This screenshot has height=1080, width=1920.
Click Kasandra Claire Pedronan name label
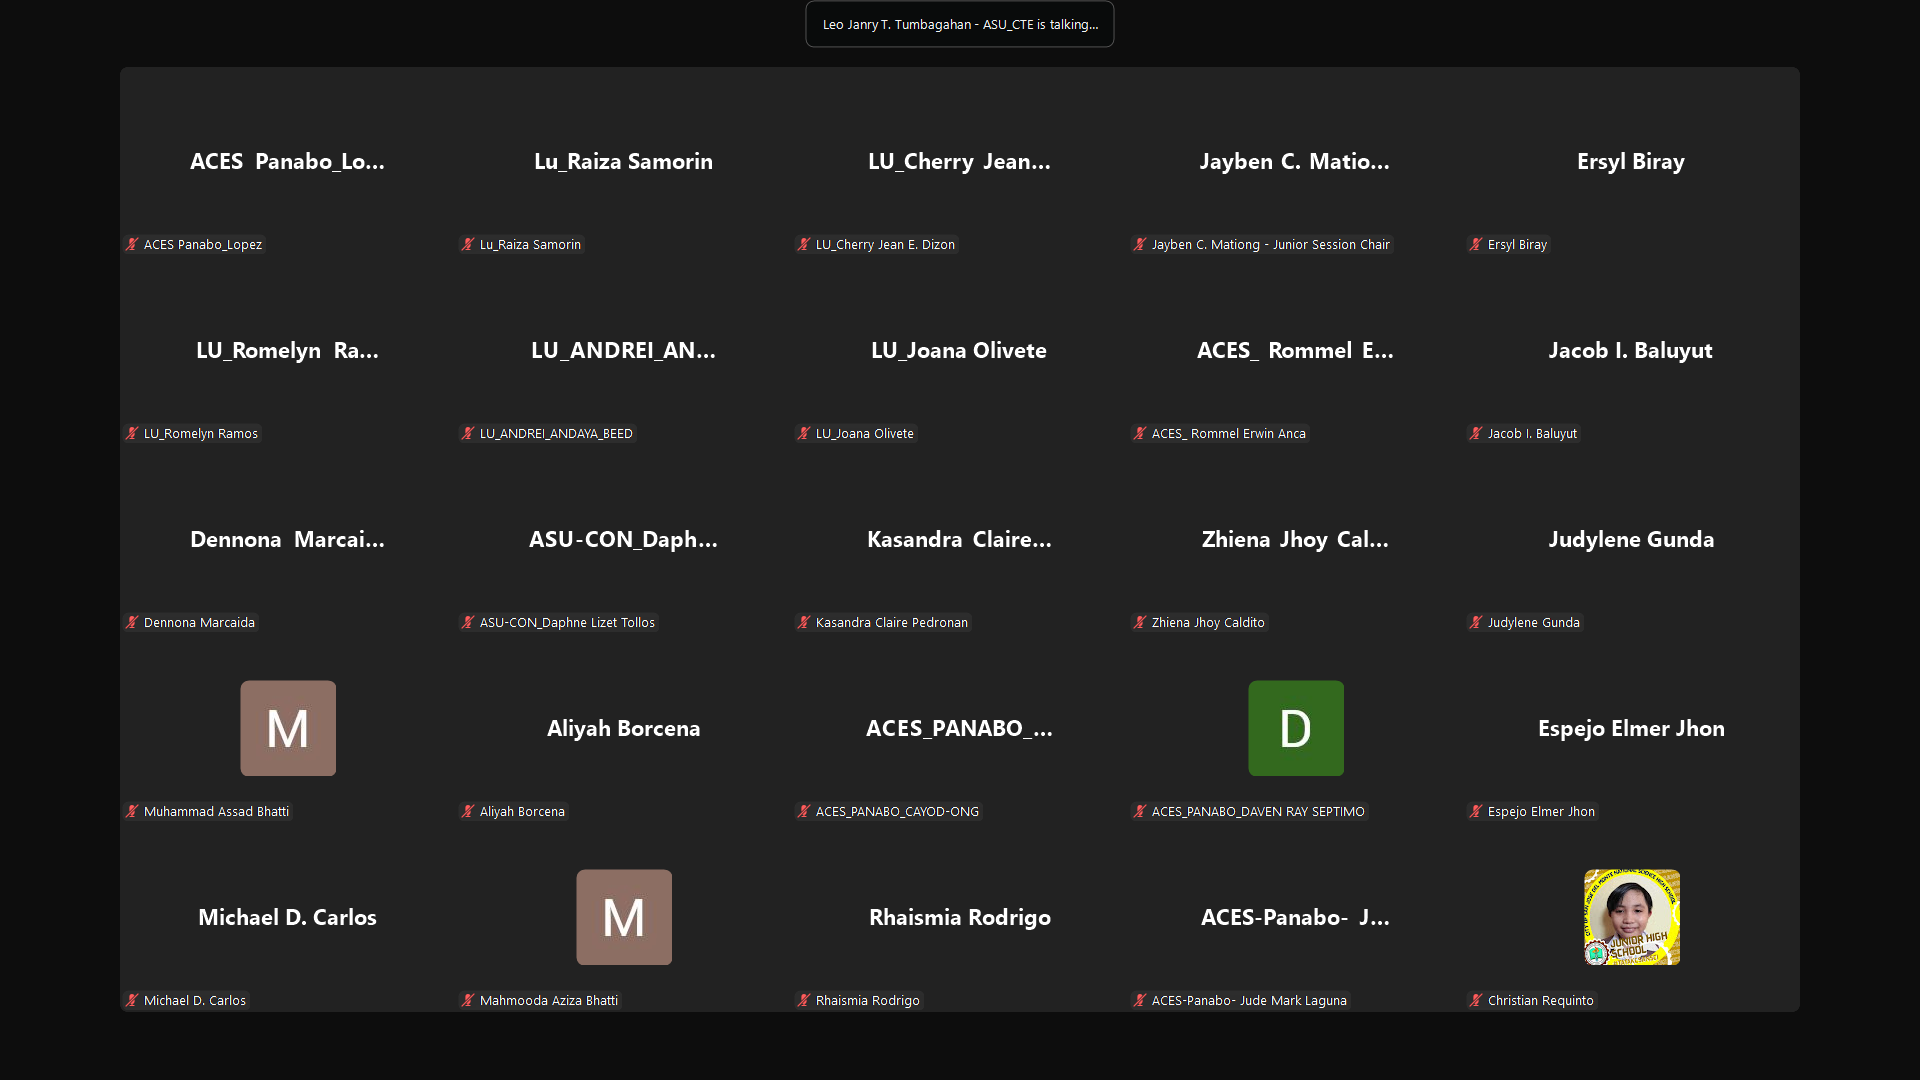click(x=891, y=622)
